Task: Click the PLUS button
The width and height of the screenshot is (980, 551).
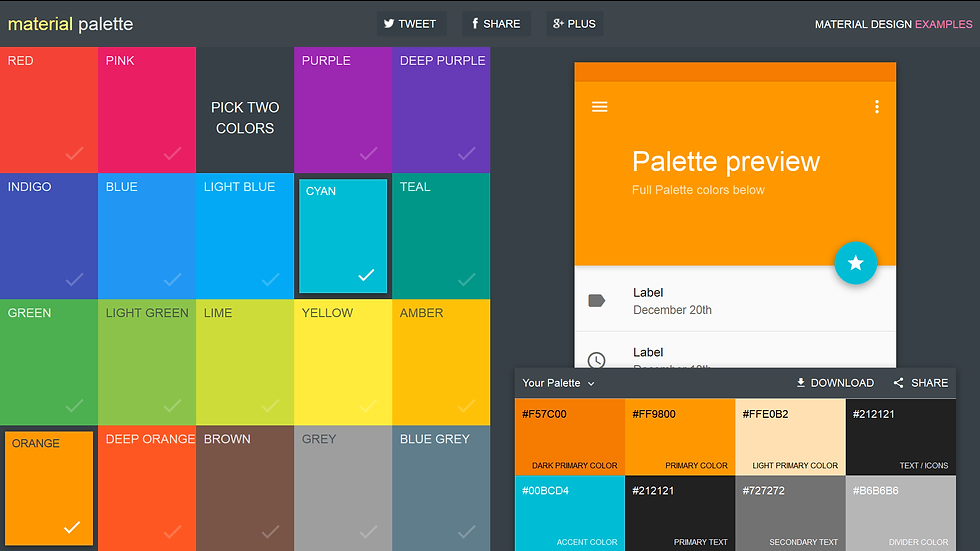Action: (x=574, y=24)
